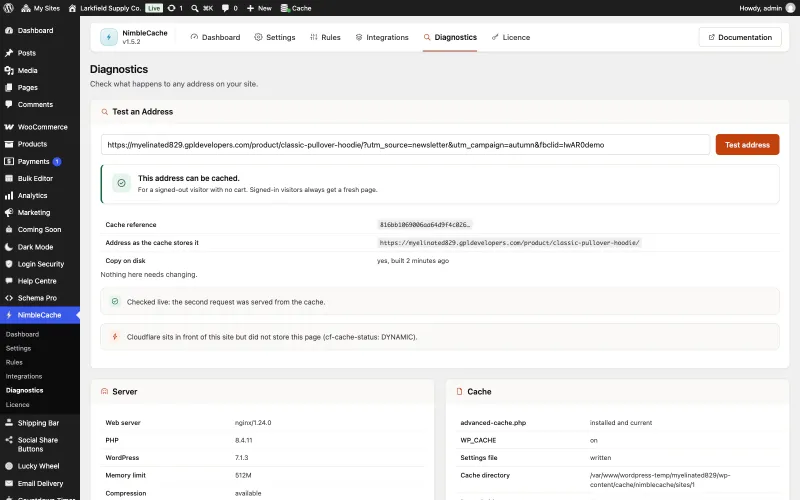Click the 'Test an Address' section heading

point(142,112)
